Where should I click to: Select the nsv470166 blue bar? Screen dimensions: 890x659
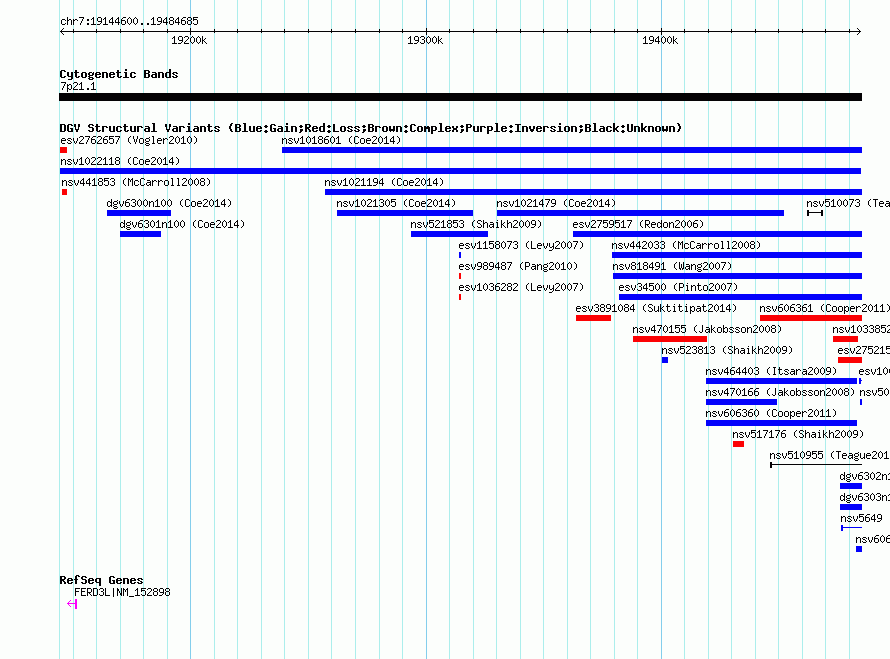(x=741, y=402)
